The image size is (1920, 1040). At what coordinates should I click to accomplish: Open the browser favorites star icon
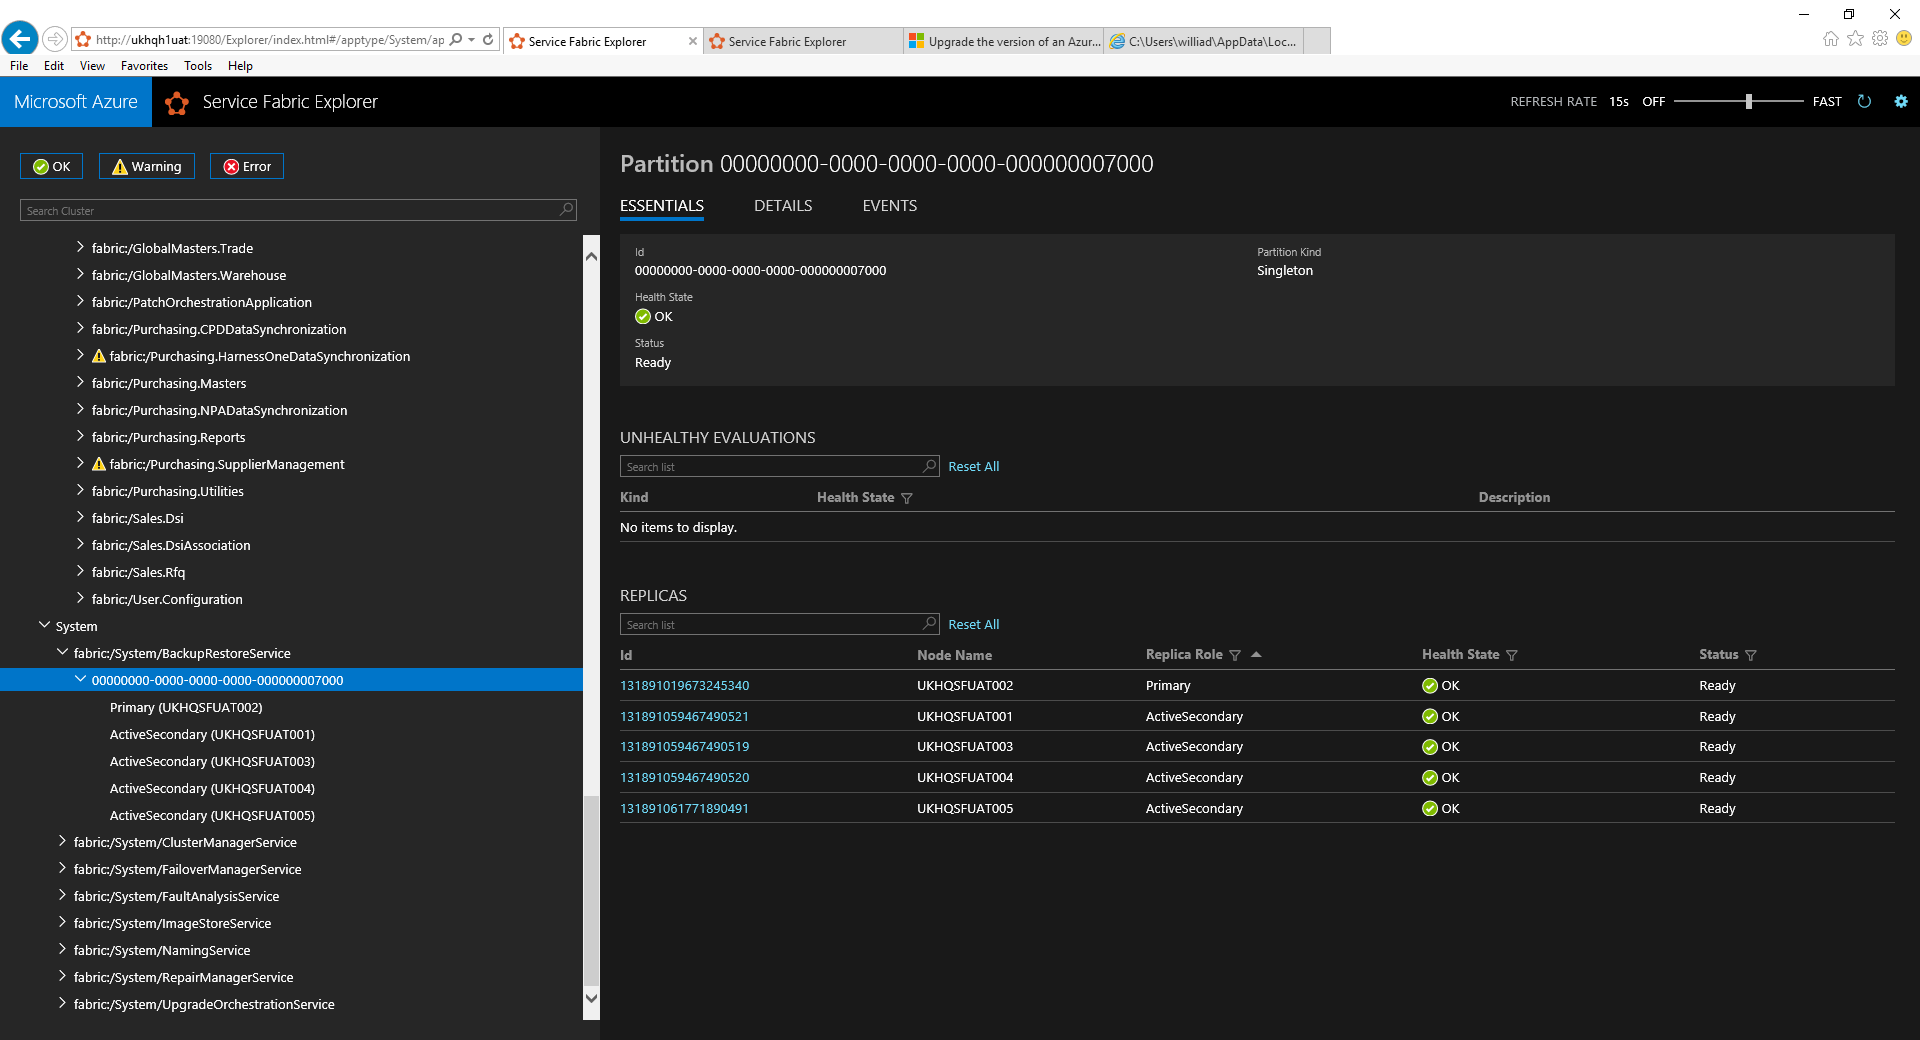pyautogui.click(x=1855, y=39)
